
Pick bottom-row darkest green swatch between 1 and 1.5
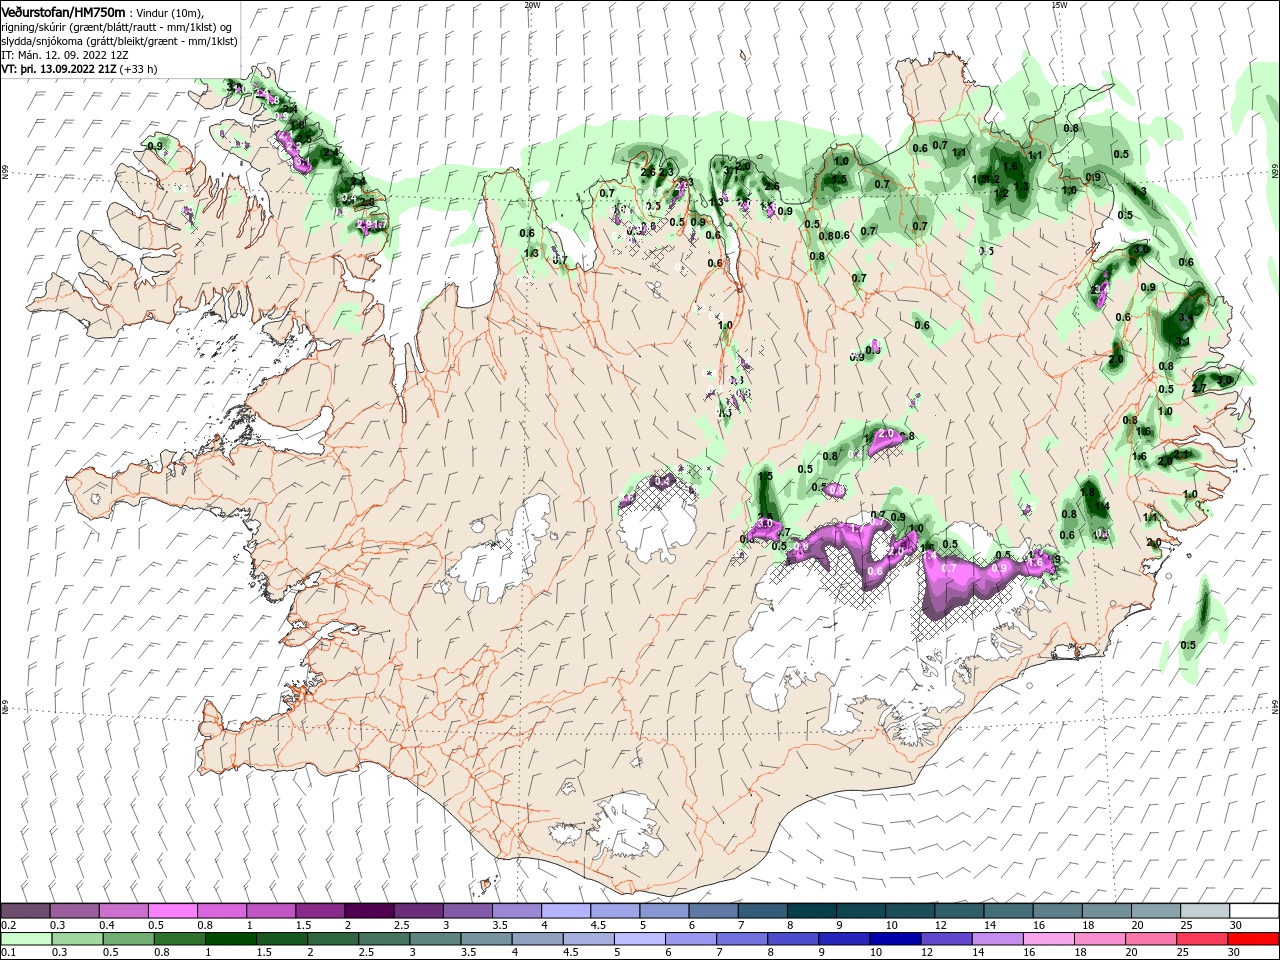click(x=230, y=939)
